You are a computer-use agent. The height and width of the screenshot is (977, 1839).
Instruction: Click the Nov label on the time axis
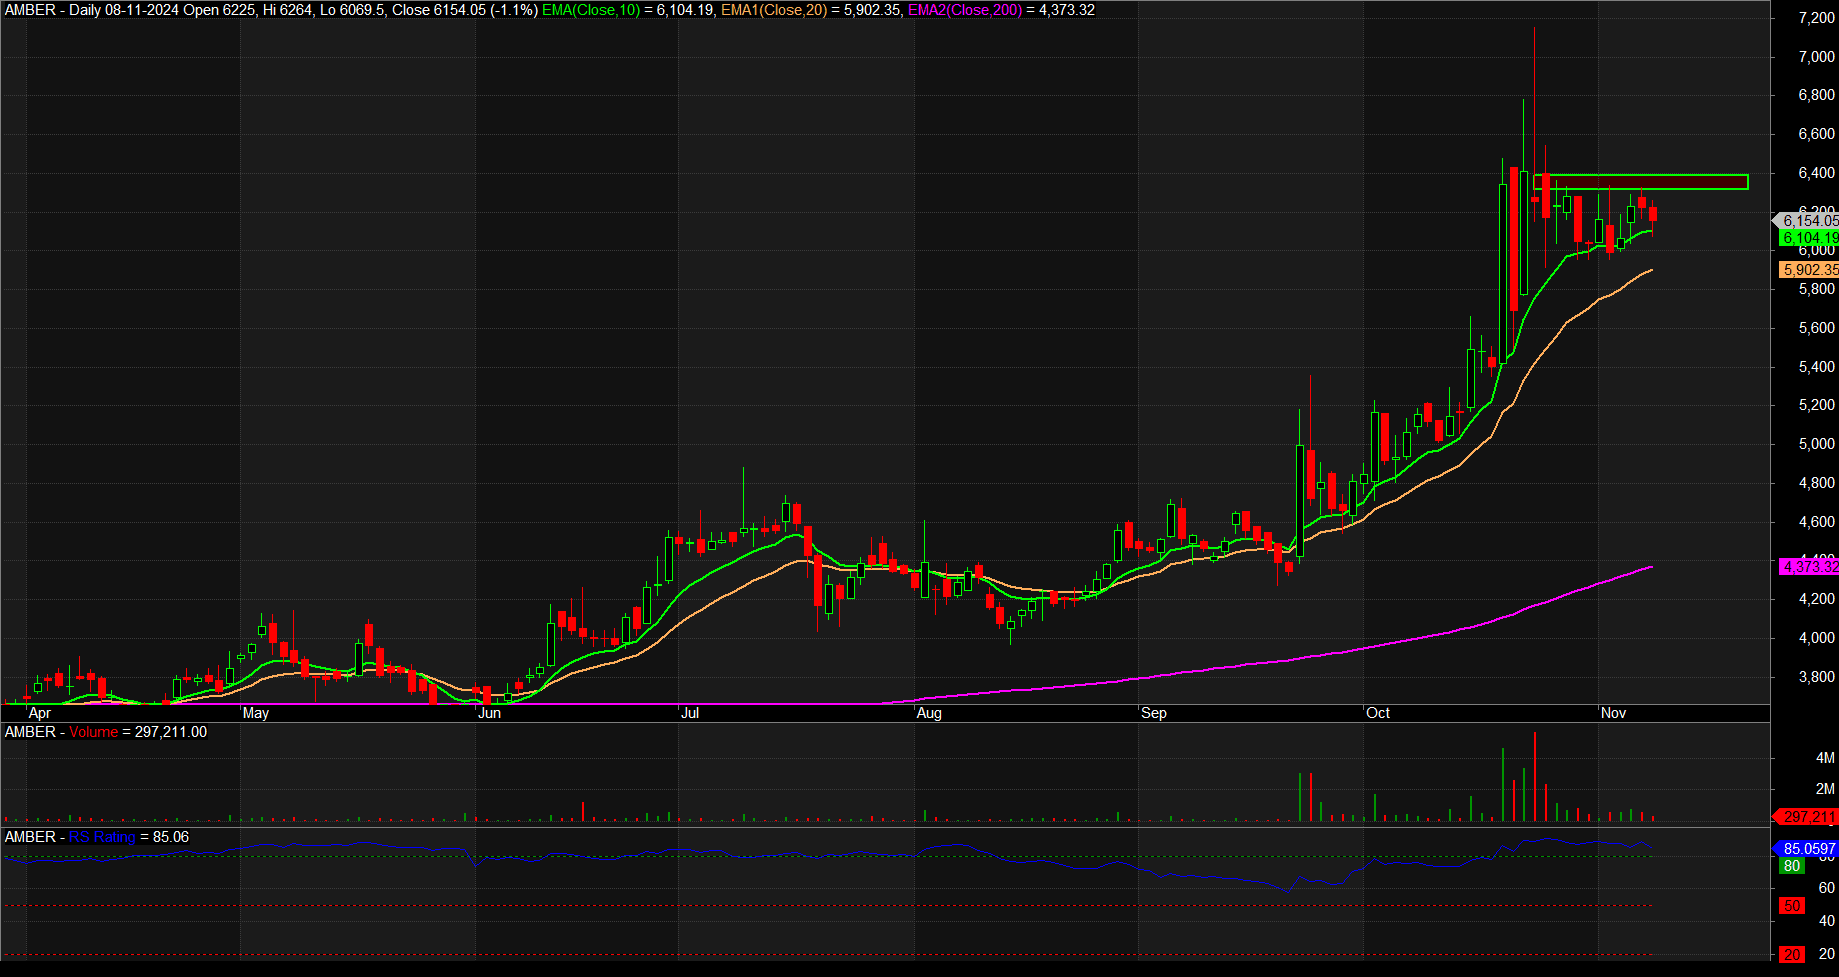[1613, 713]
